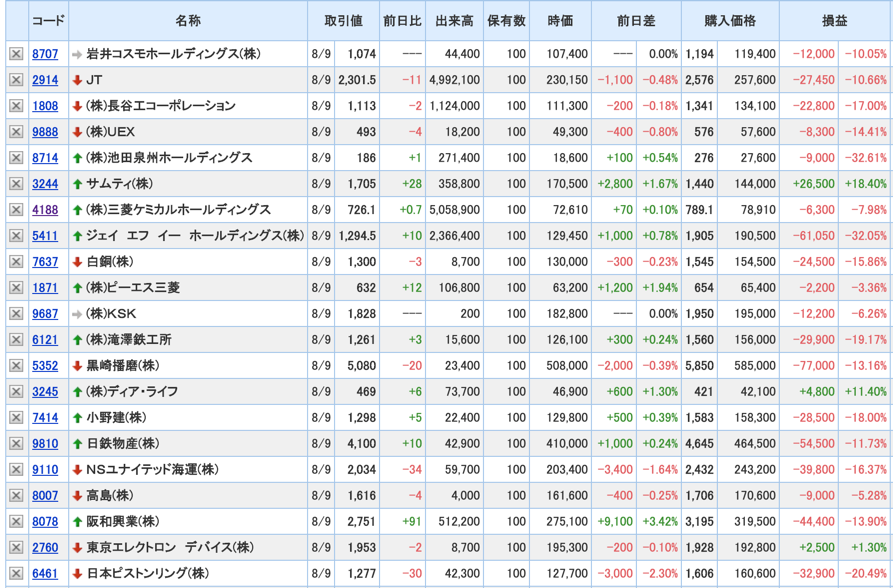Follow the 4188 code link
The width and height of the screenshot is (893, 588).
point(45,210)
